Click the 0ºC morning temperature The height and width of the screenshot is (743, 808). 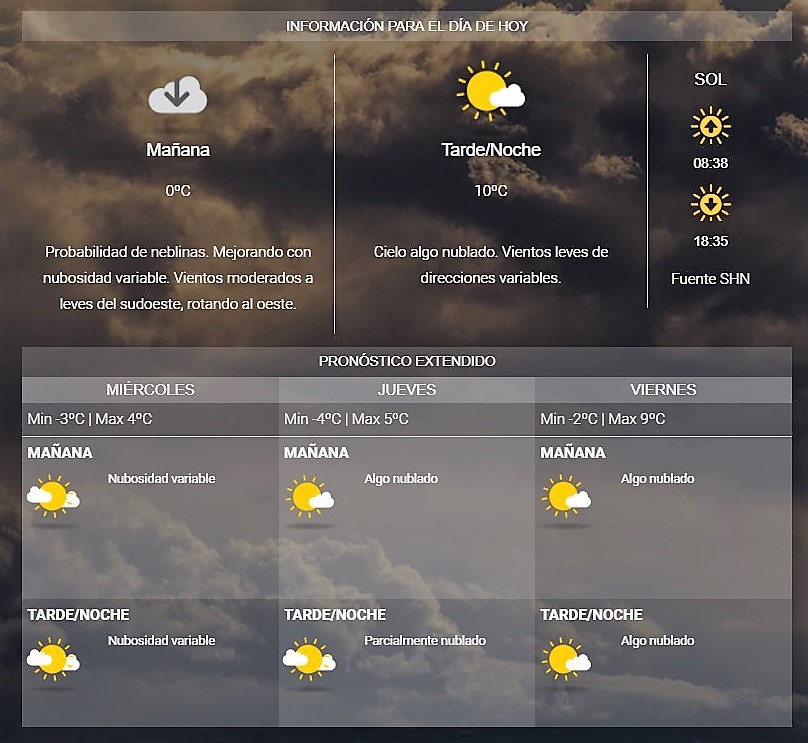[x=178, y=191]
